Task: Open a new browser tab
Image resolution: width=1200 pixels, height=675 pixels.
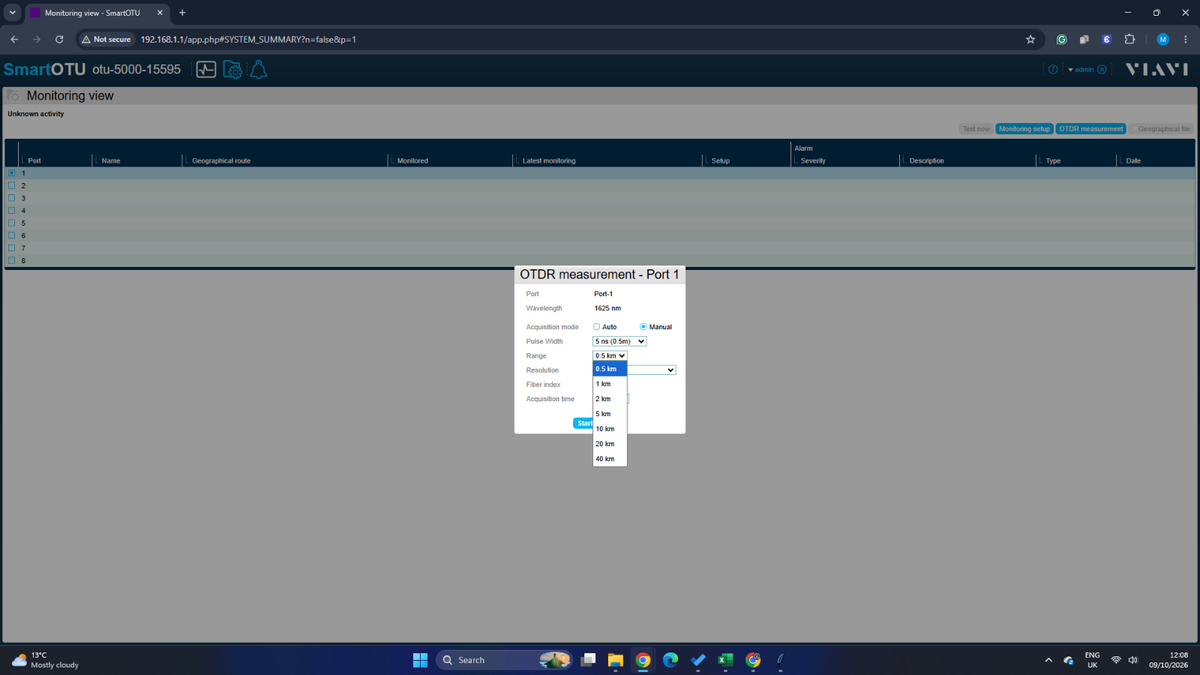Action: point(182,12)
